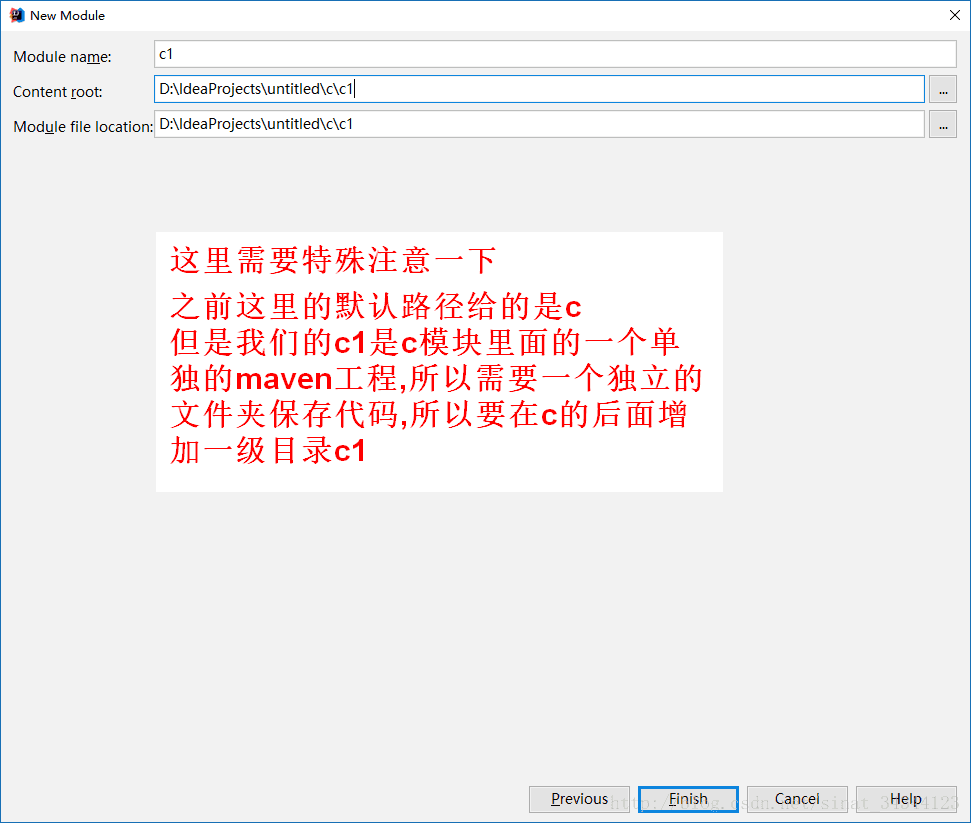The image size is (971, 823).
Task: Go back using the Previous button
Action: 578,799
